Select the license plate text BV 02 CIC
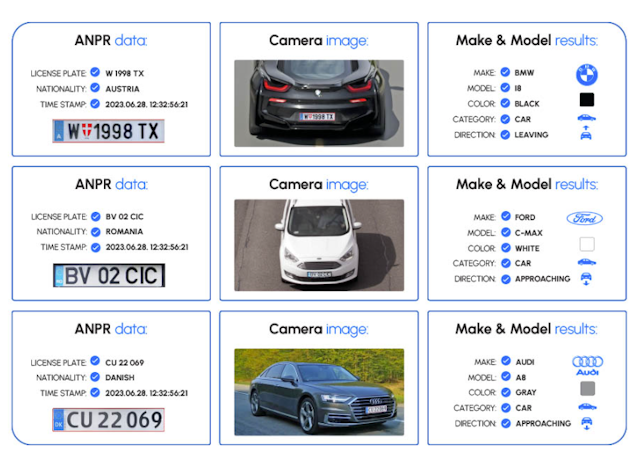This screenshot has height=450, width=635. point(125,217)
